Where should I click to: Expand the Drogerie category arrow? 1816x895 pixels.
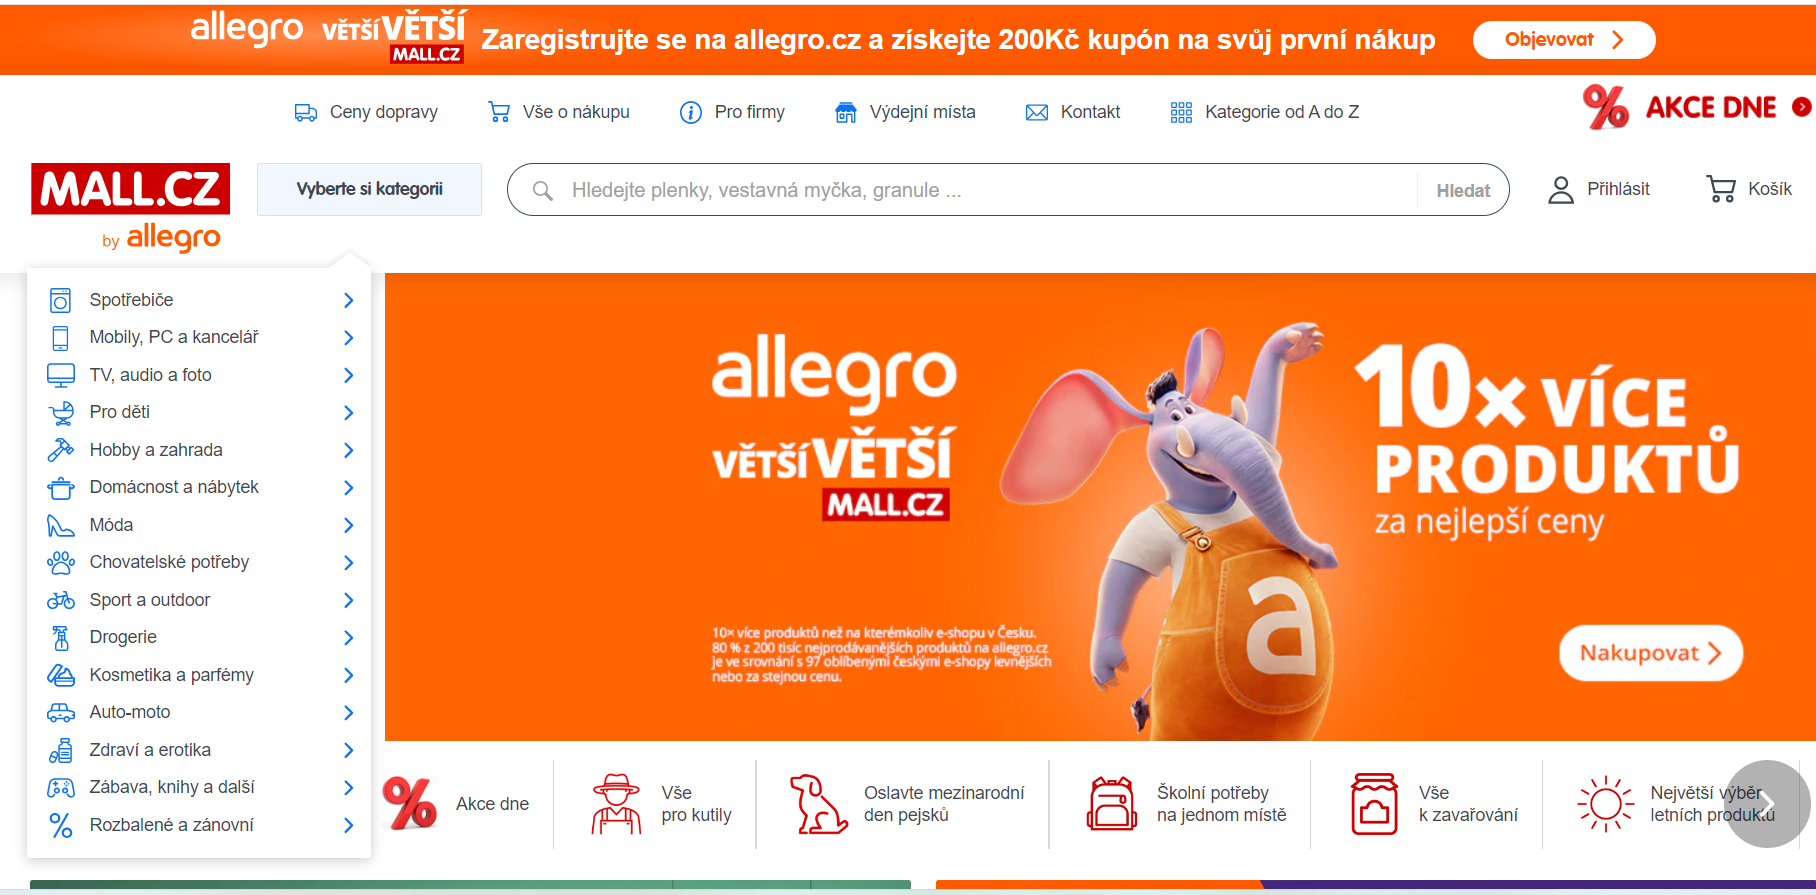click(349, 637)
